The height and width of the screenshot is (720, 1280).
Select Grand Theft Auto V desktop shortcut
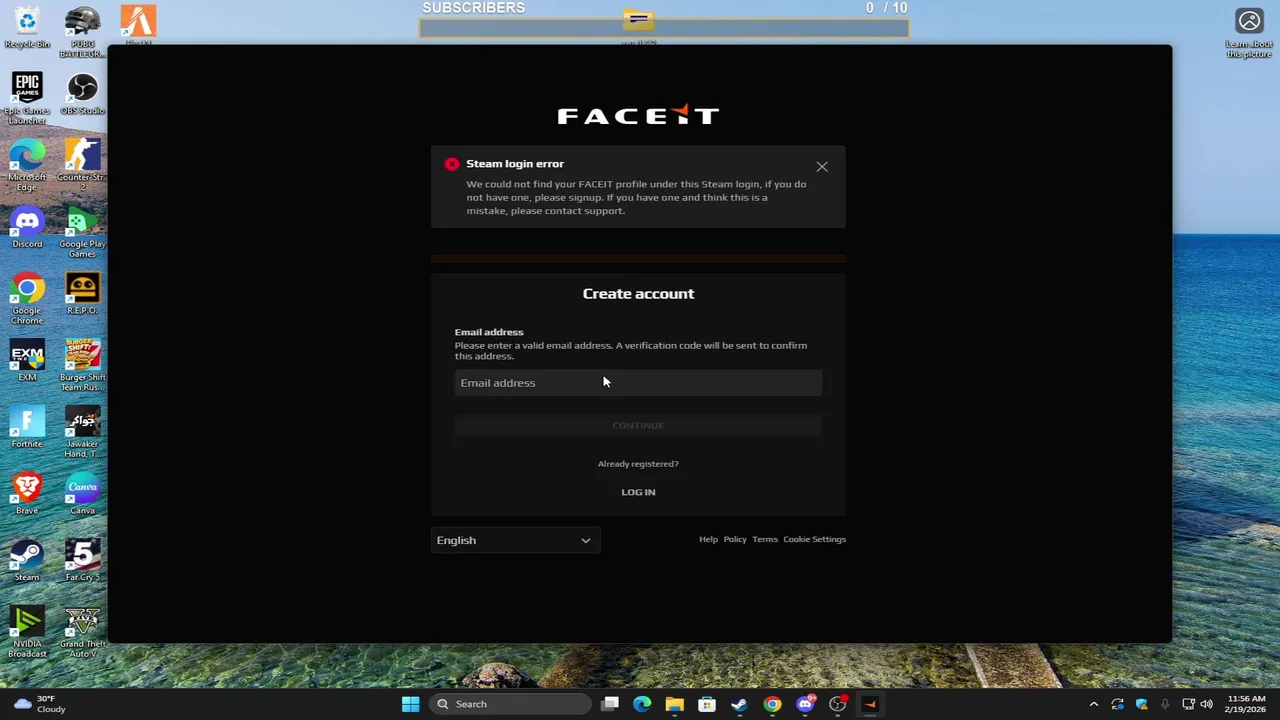(x=82, y=632)
